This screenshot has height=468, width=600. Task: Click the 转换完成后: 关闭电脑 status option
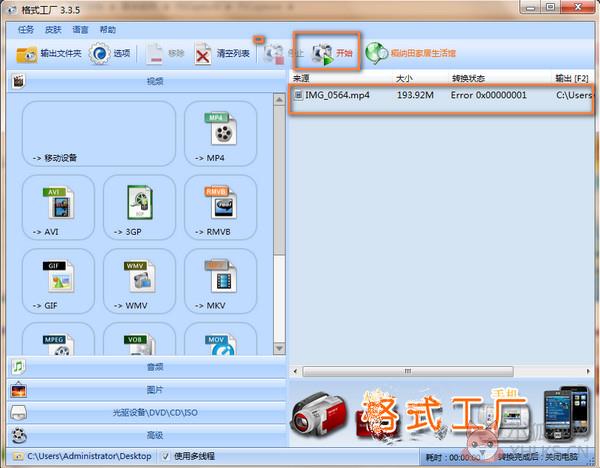tap(538, 457)
